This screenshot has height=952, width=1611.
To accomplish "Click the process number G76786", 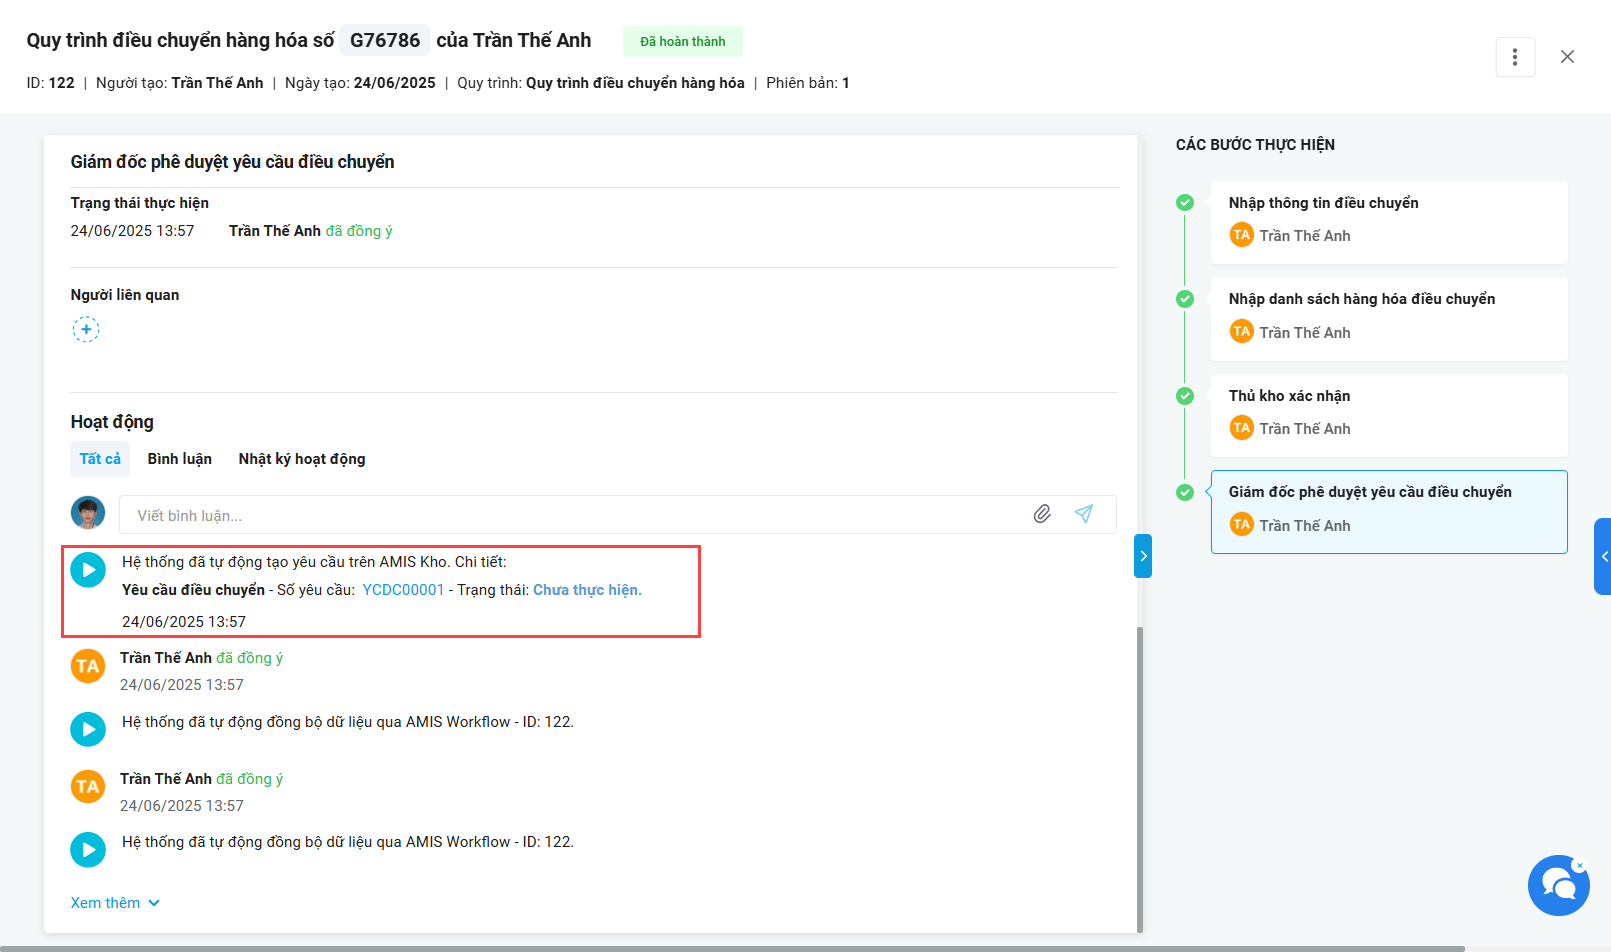I will pos(385,40).
